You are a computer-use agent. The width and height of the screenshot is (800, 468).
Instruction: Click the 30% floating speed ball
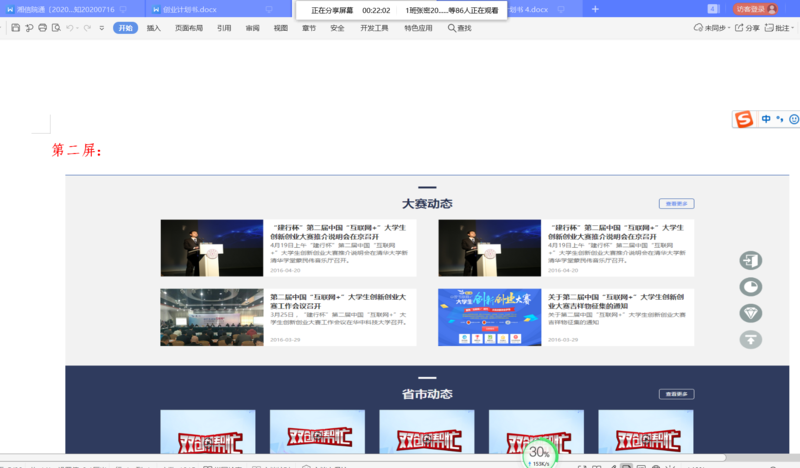539,453
